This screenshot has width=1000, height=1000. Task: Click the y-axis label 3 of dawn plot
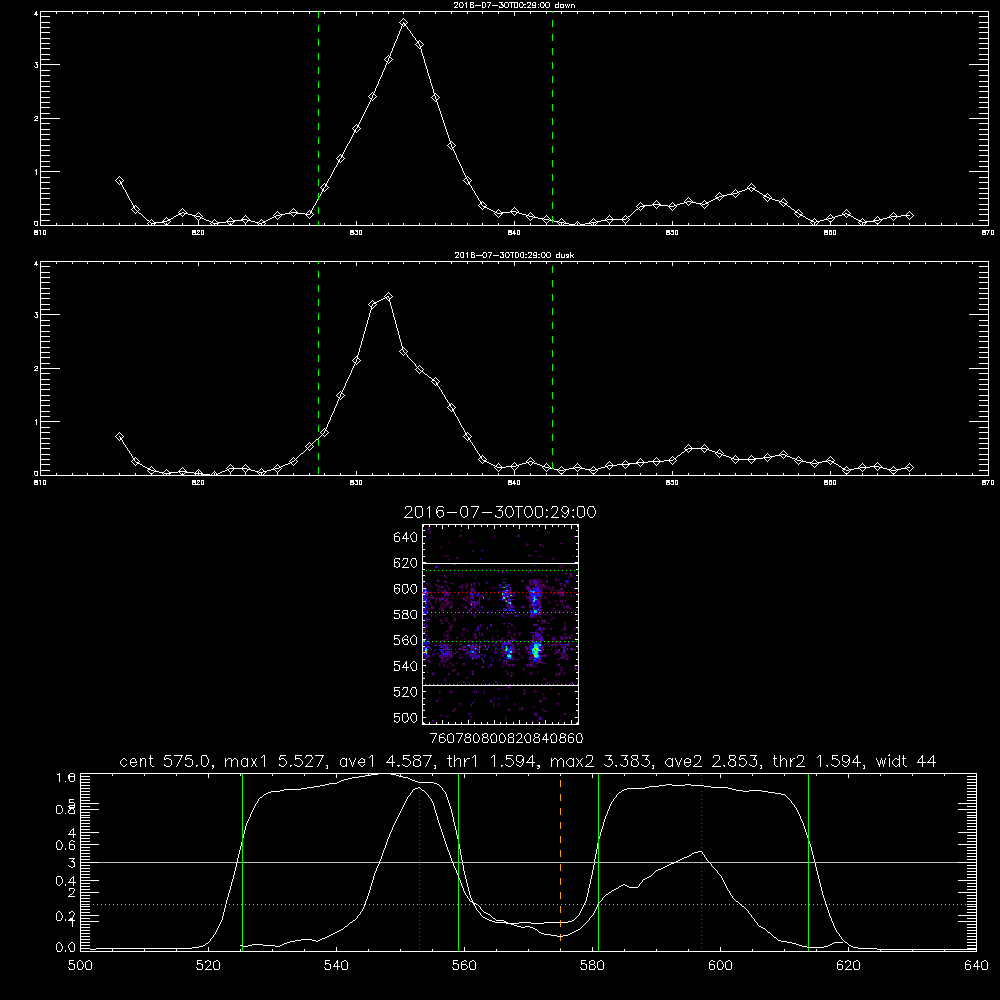(36, 65)
